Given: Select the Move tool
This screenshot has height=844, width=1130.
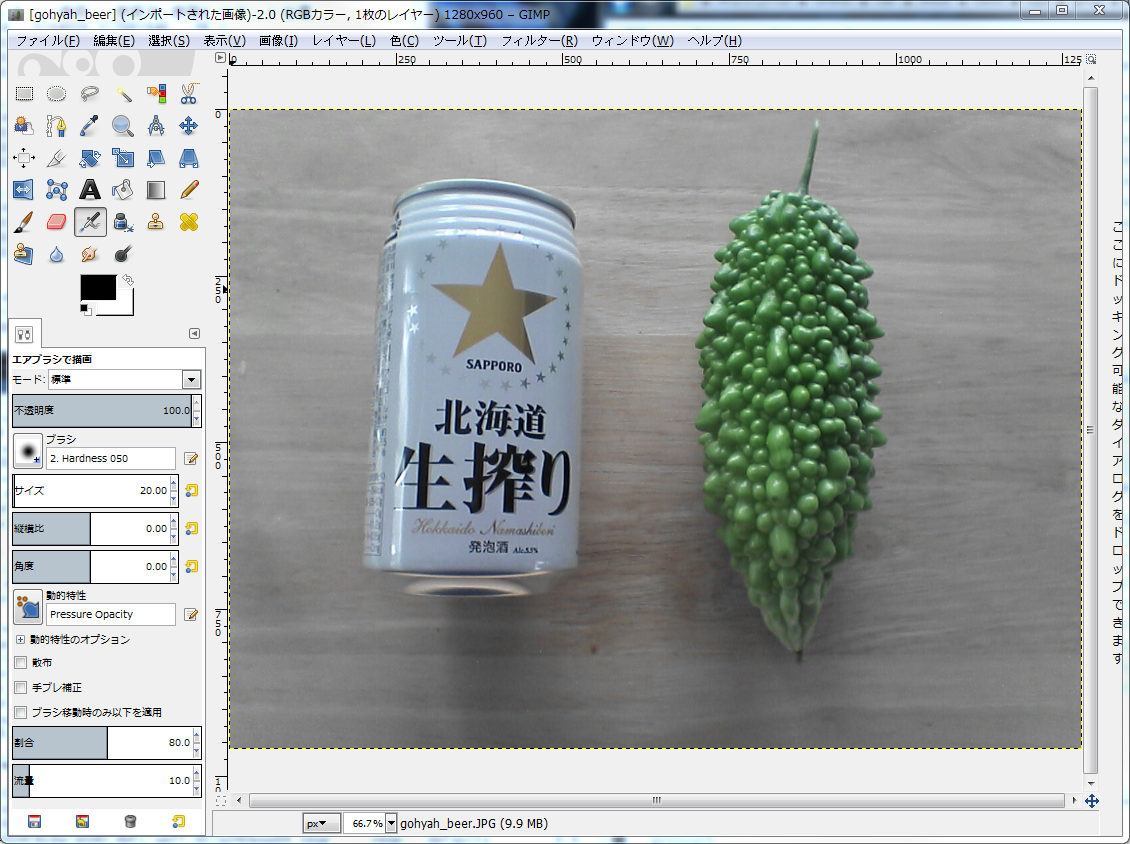Looking at the screenshot, I should [189, 126].
